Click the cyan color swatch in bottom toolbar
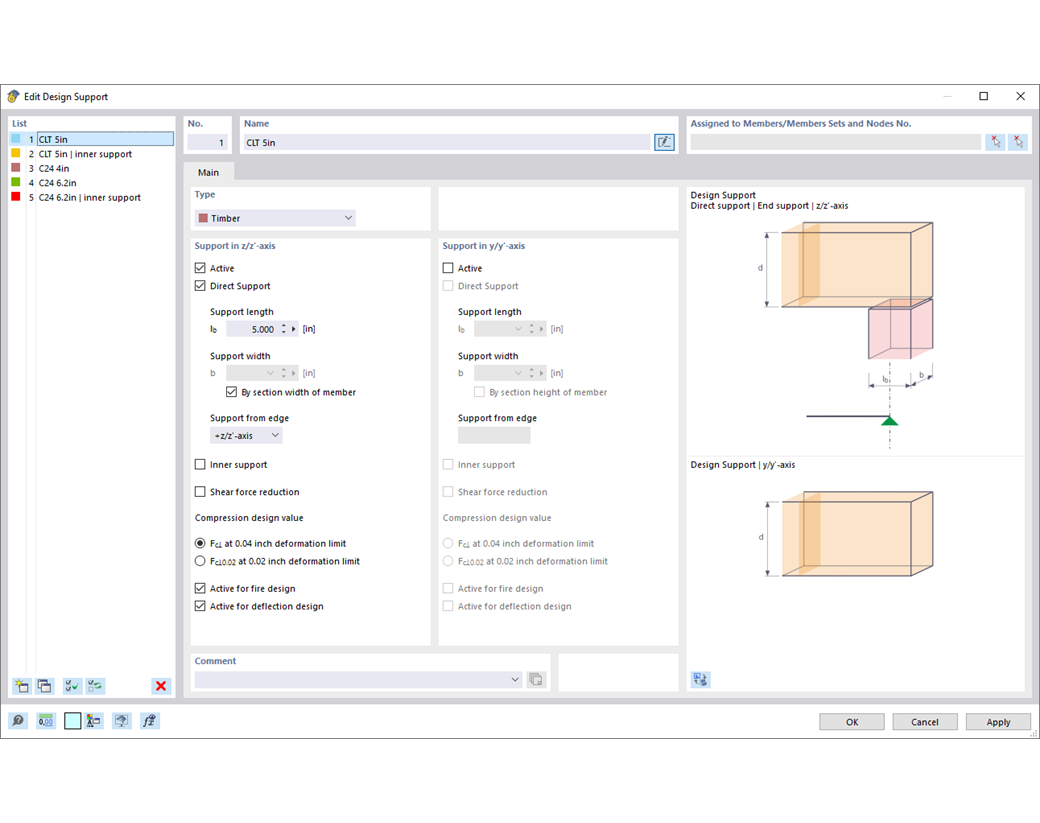The height and width of the screenshot is (823, 1040). point(72,720)
